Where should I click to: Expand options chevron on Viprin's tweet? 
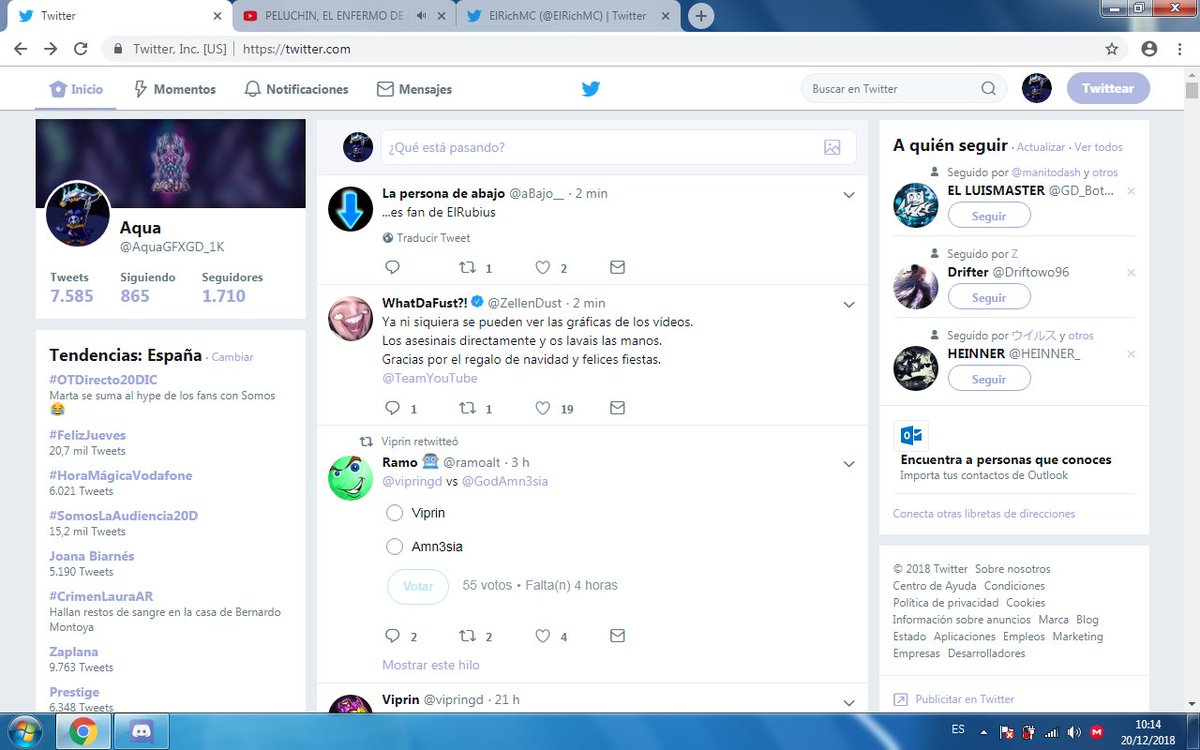(849, 702)
